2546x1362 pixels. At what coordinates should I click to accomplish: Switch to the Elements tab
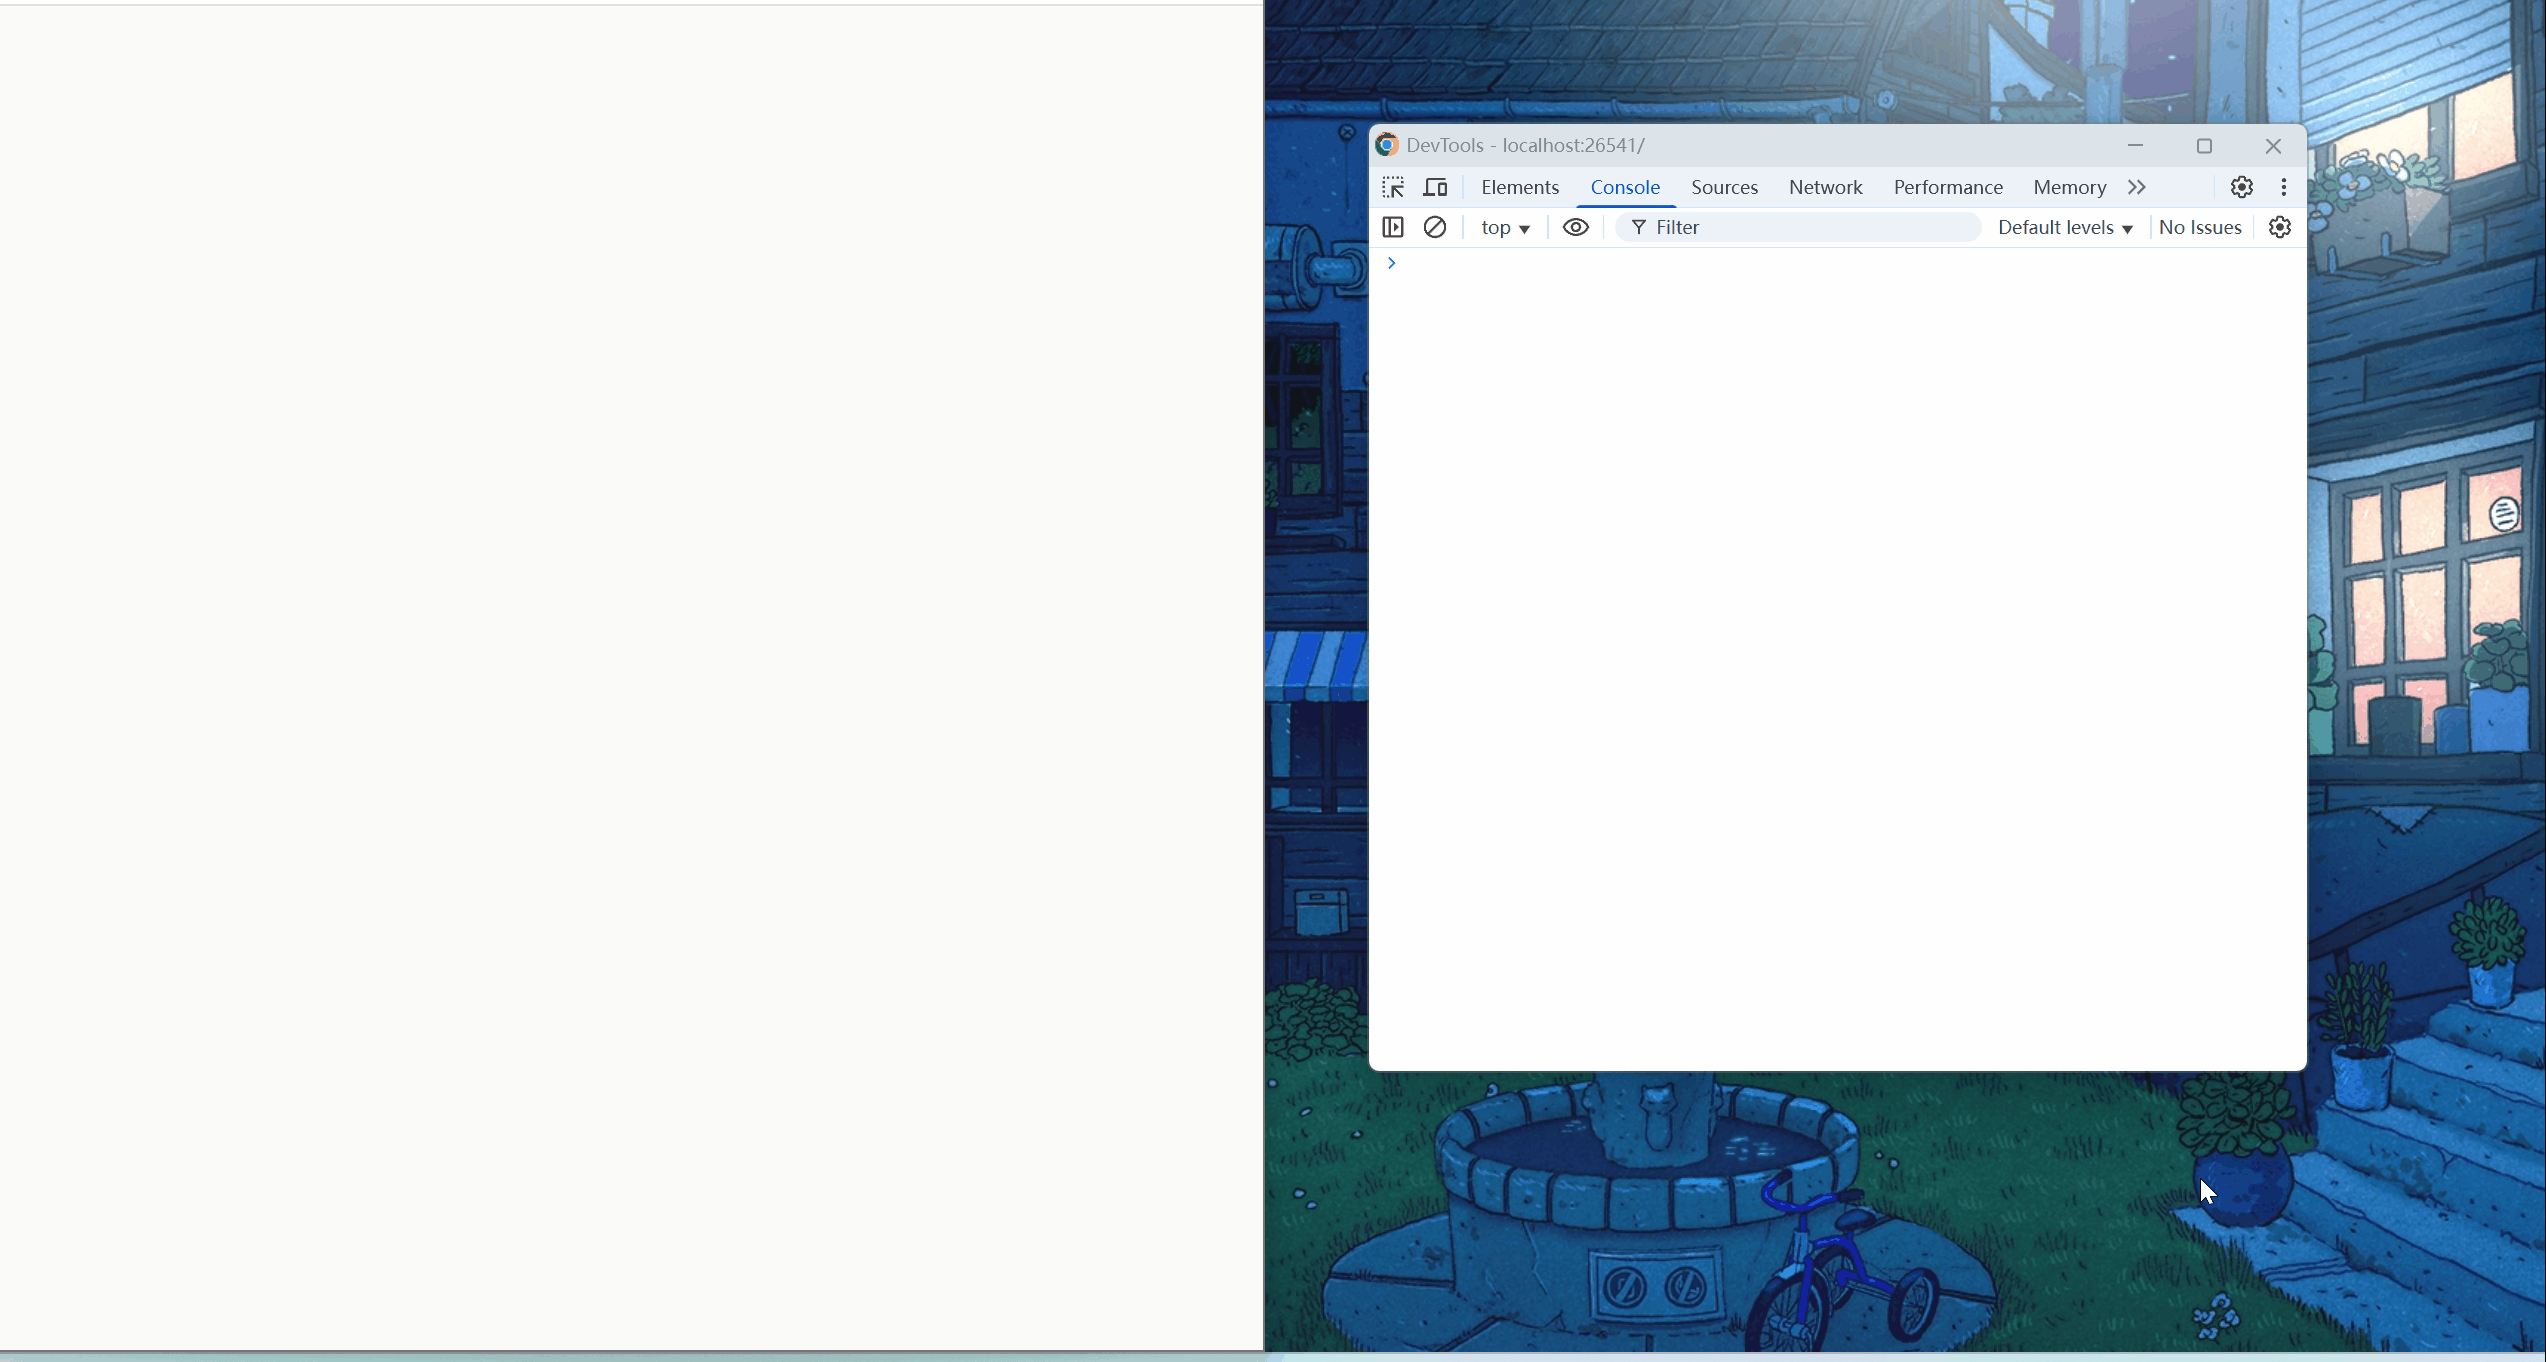(x=1520, y=187)
